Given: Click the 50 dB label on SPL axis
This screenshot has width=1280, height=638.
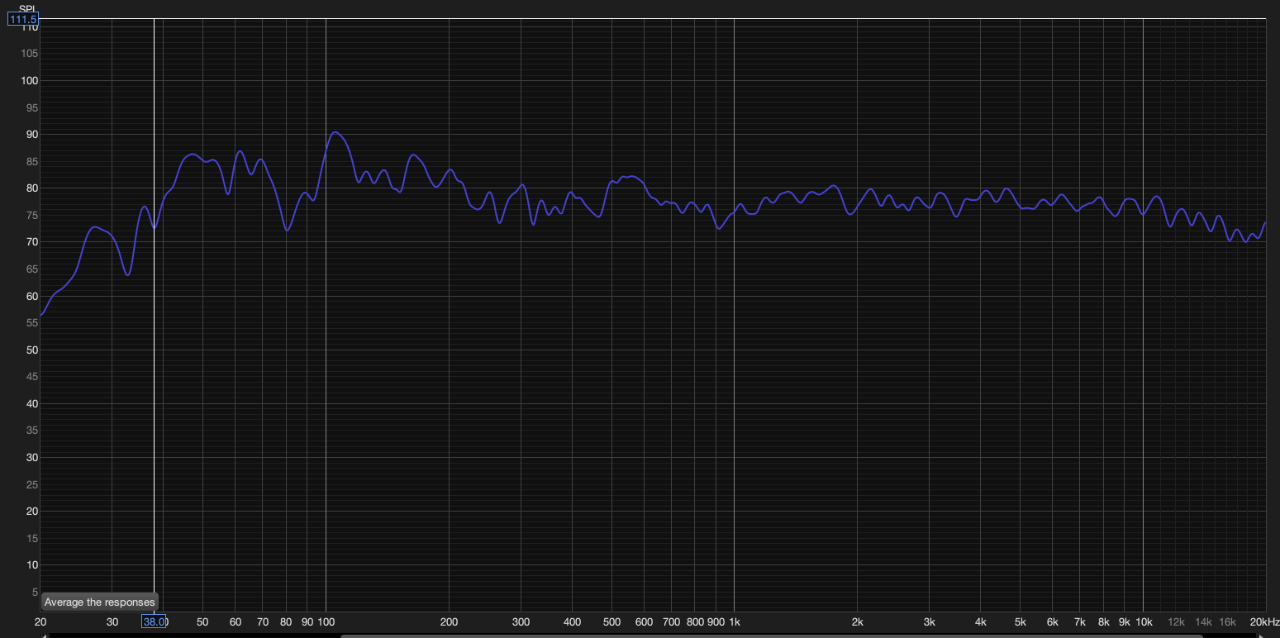Looking at the screenshot, I should (30, 350).
